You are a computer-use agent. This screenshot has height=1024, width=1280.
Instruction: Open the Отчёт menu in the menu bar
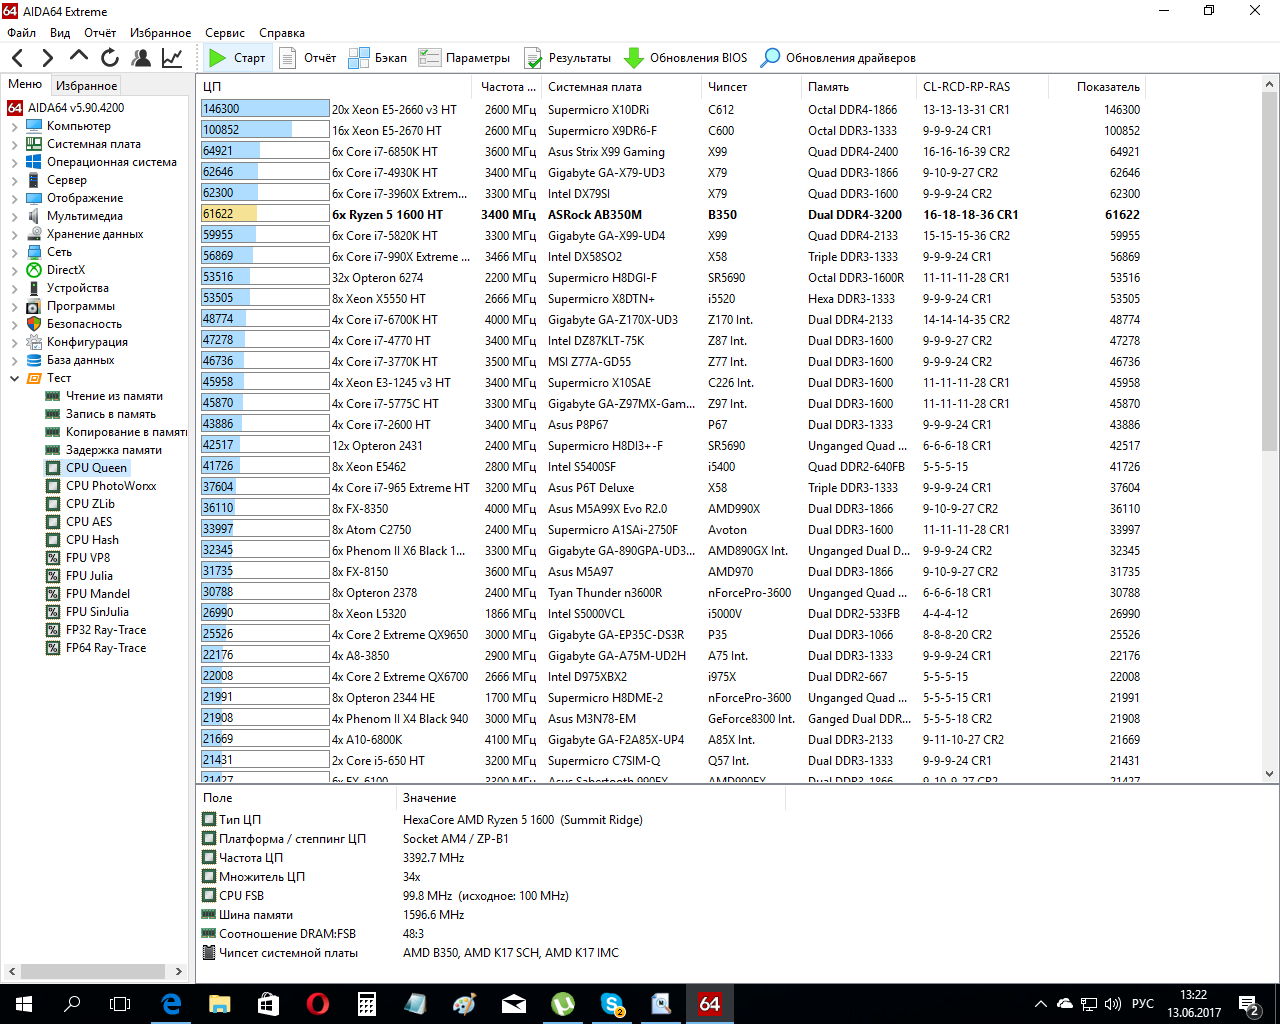point(100,33)
